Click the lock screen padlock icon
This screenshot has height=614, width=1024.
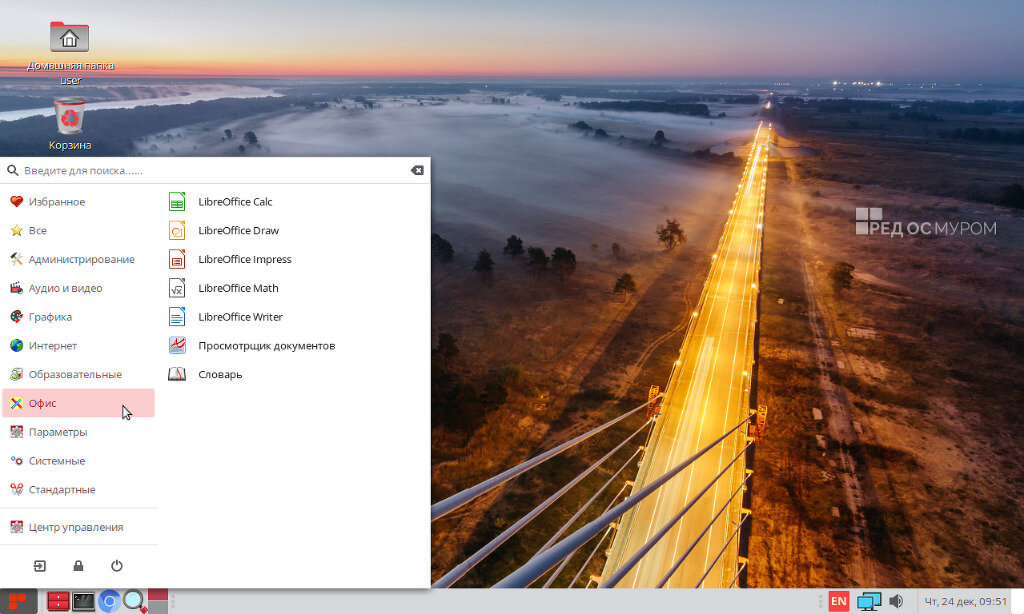coord(78,566)
